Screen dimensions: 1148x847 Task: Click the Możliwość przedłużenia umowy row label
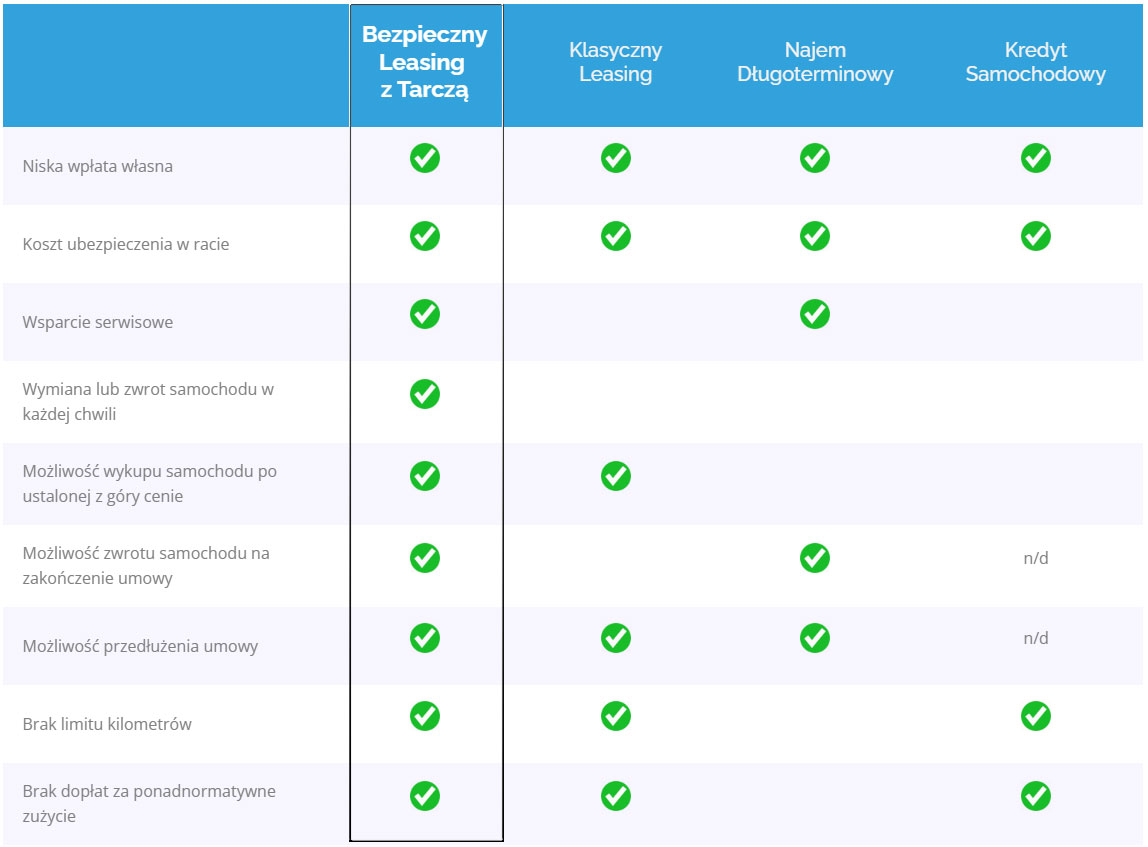(x=141, y=646)
